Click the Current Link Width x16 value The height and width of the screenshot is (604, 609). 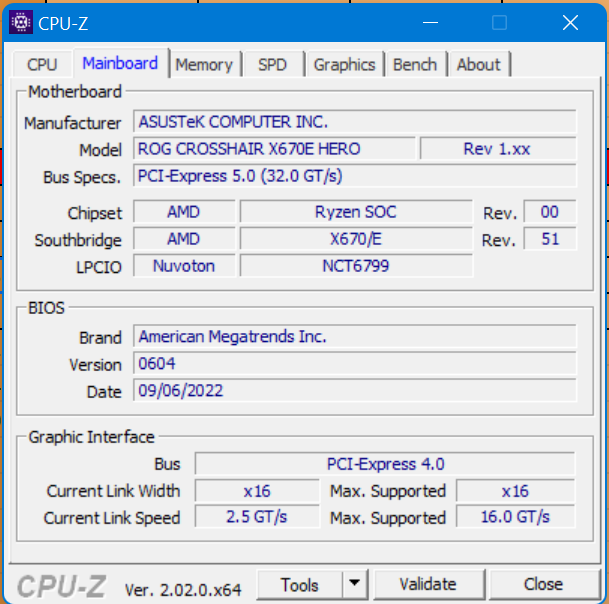click(x=257, y=491)
